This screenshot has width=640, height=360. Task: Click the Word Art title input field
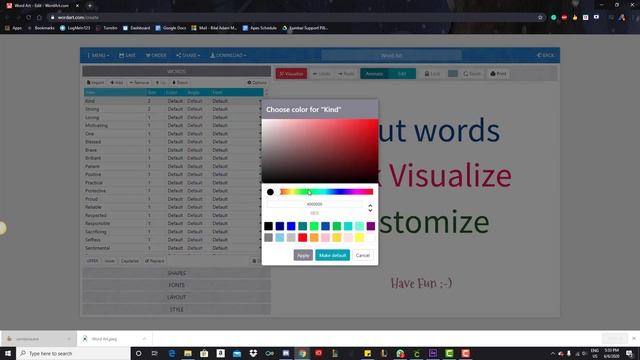tap(391, 55)
